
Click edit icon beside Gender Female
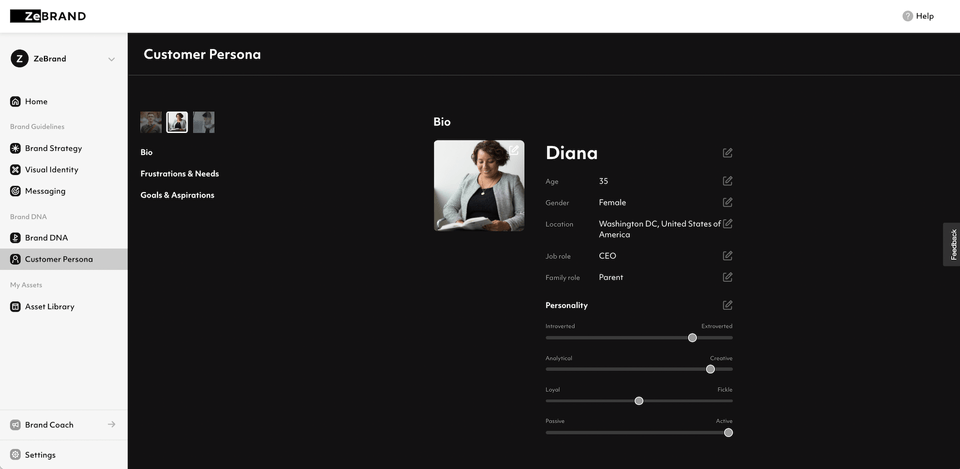point(727,202)
